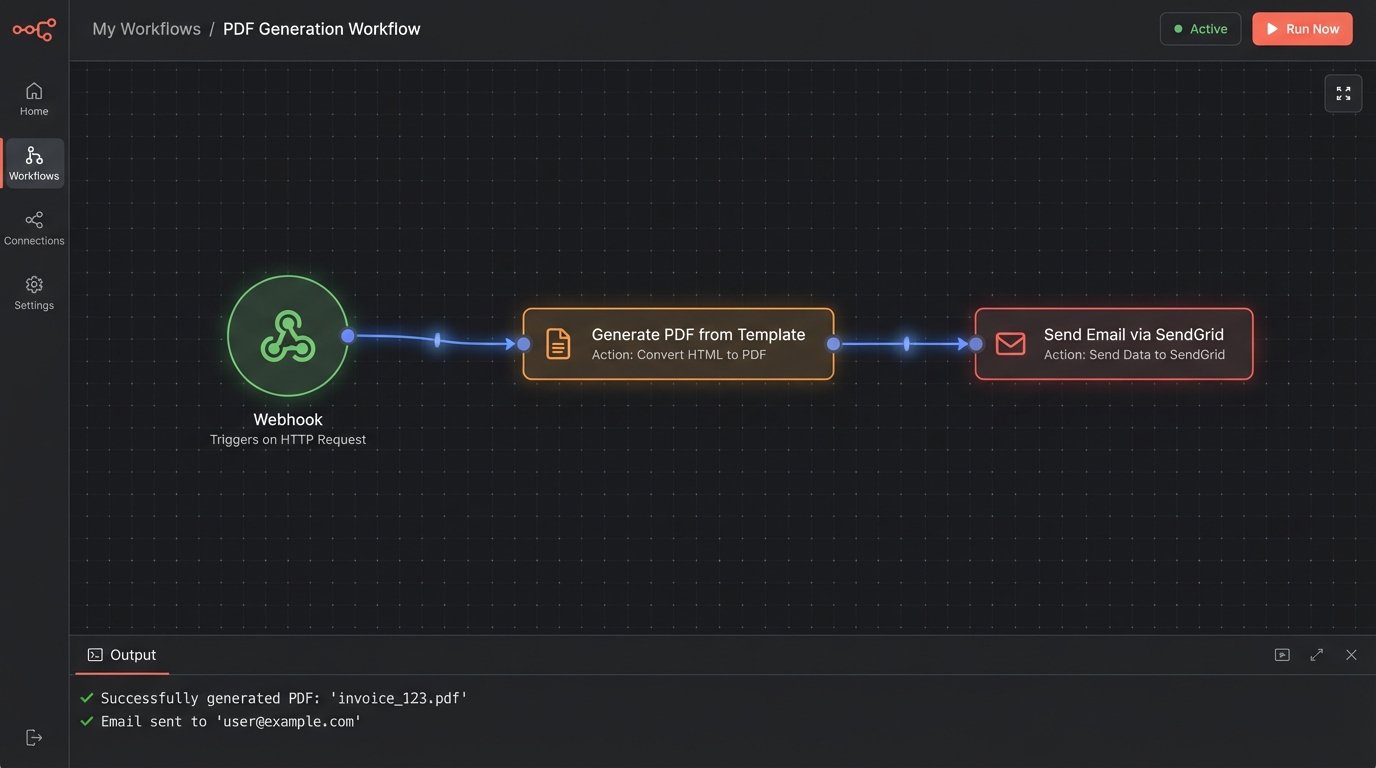Click the fullscreen canvas icon
1376x768 pixels.
[1343, 93]
